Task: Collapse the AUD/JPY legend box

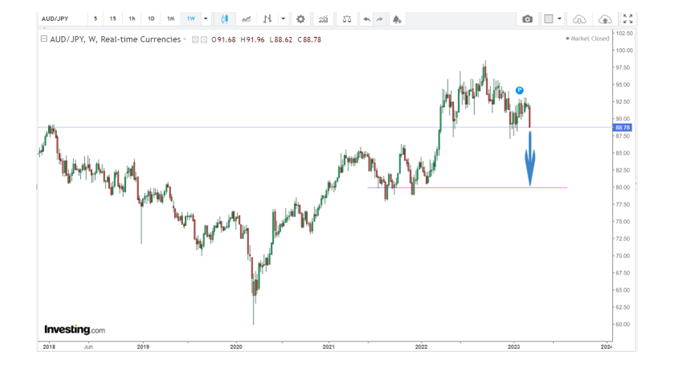Action: pos(44,39)
